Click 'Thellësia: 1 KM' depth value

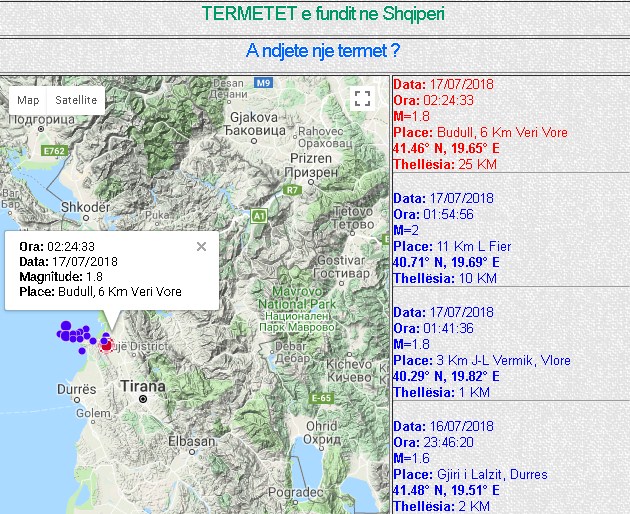[441, 393]
